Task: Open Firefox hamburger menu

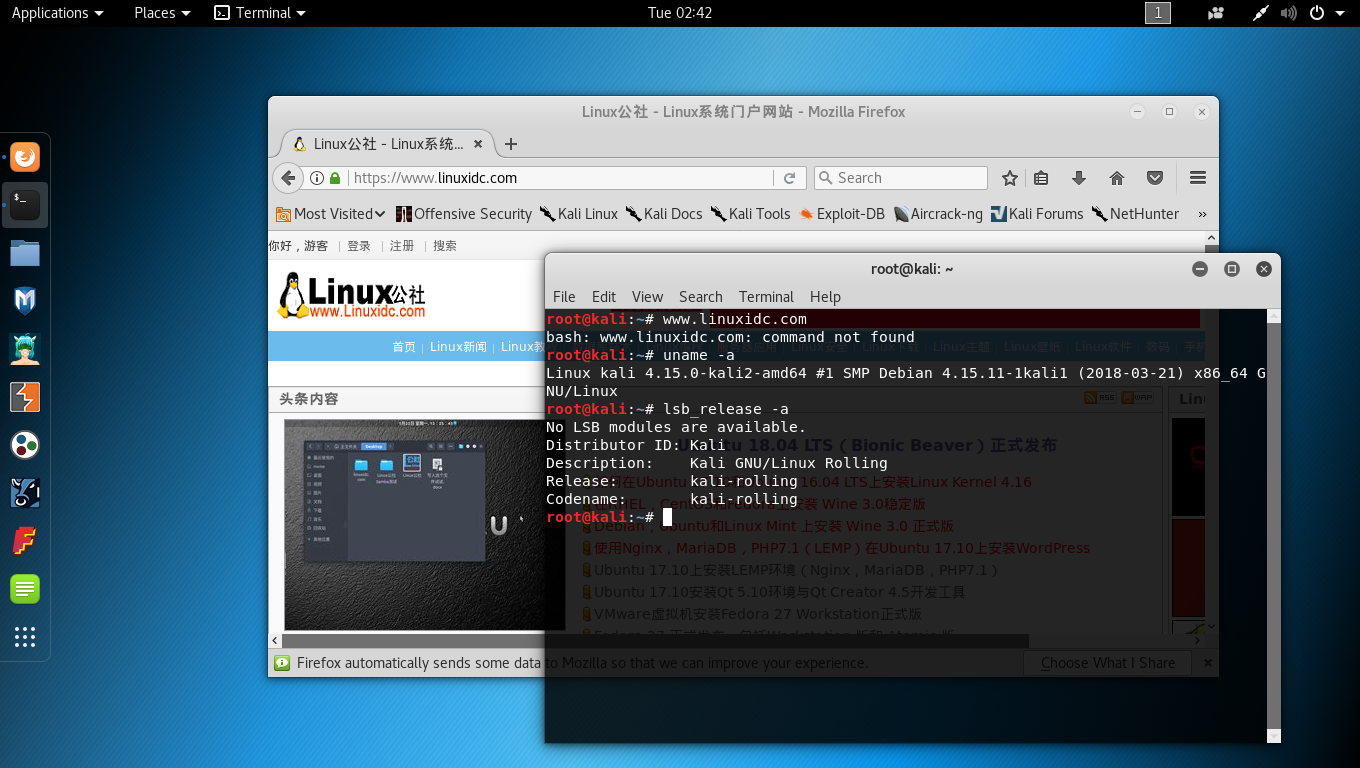Action: tap(1198, 178)
